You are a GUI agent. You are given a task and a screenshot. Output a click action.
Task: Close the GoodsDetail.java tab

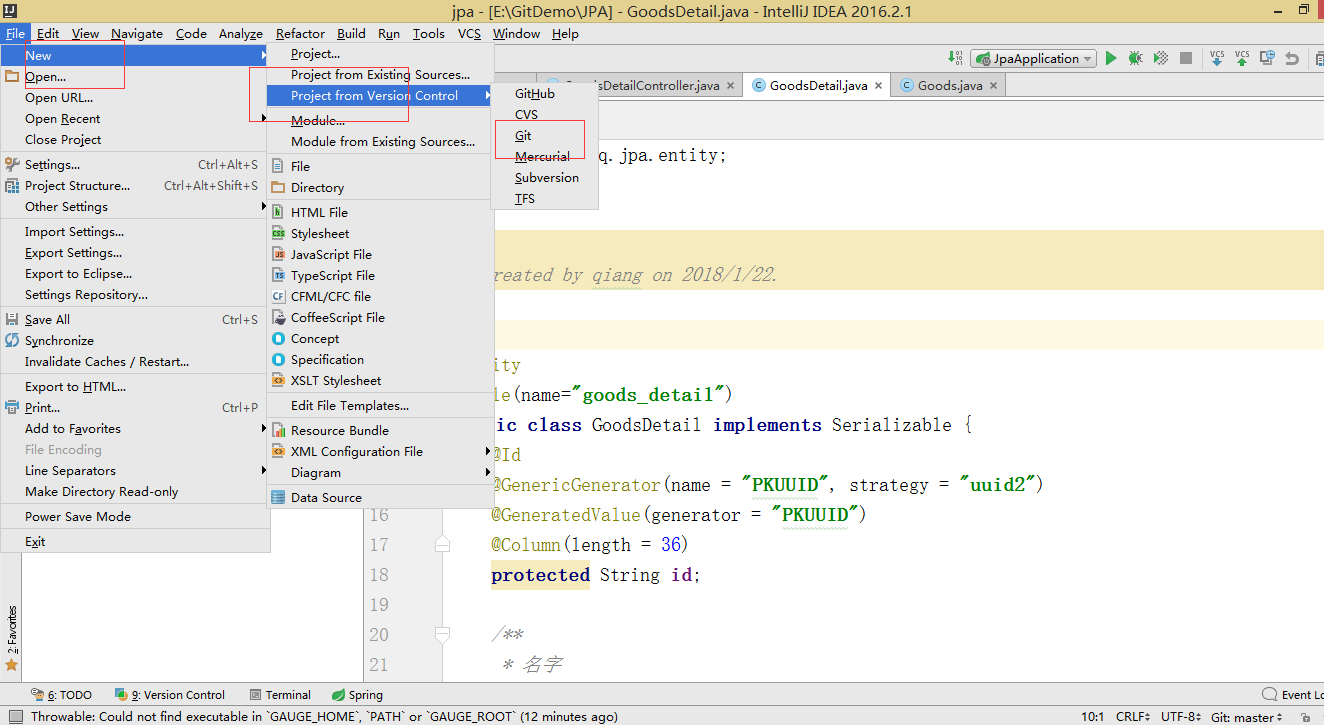880,86
